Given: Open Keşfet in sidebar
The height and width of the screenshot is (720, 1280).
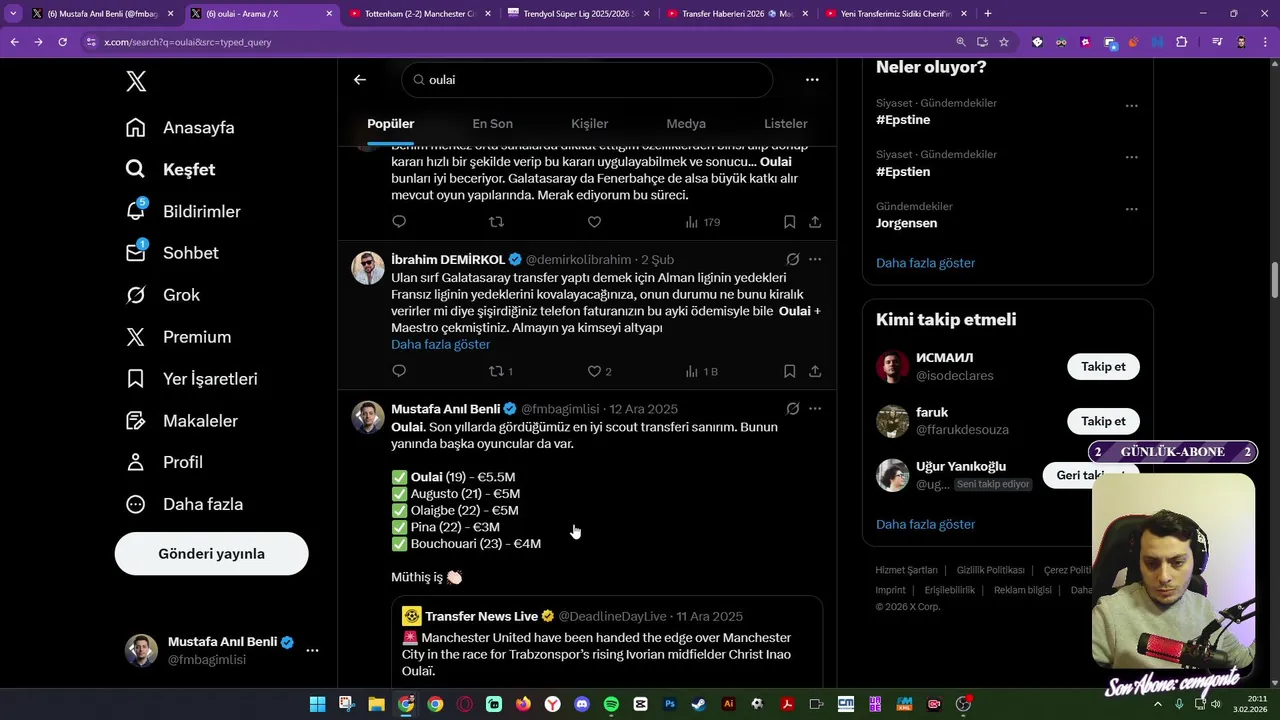Looking at the screenshot, I should pos(170,170).
